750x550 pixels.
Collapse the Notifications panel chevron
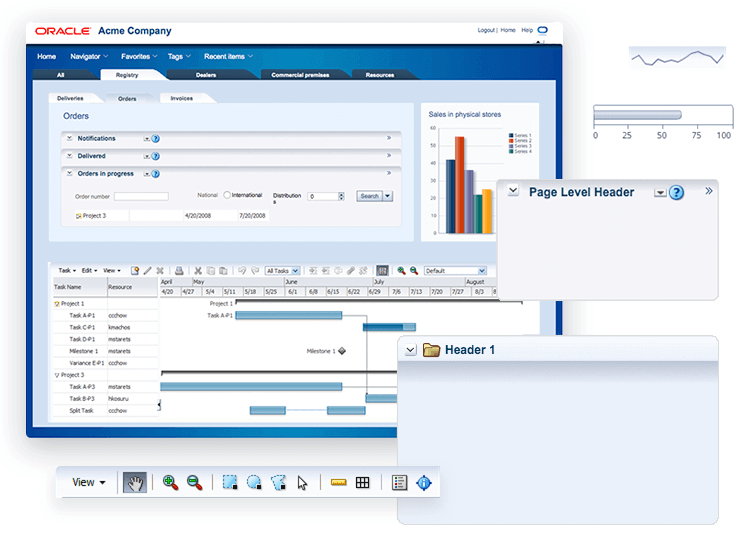pos(70,138)
